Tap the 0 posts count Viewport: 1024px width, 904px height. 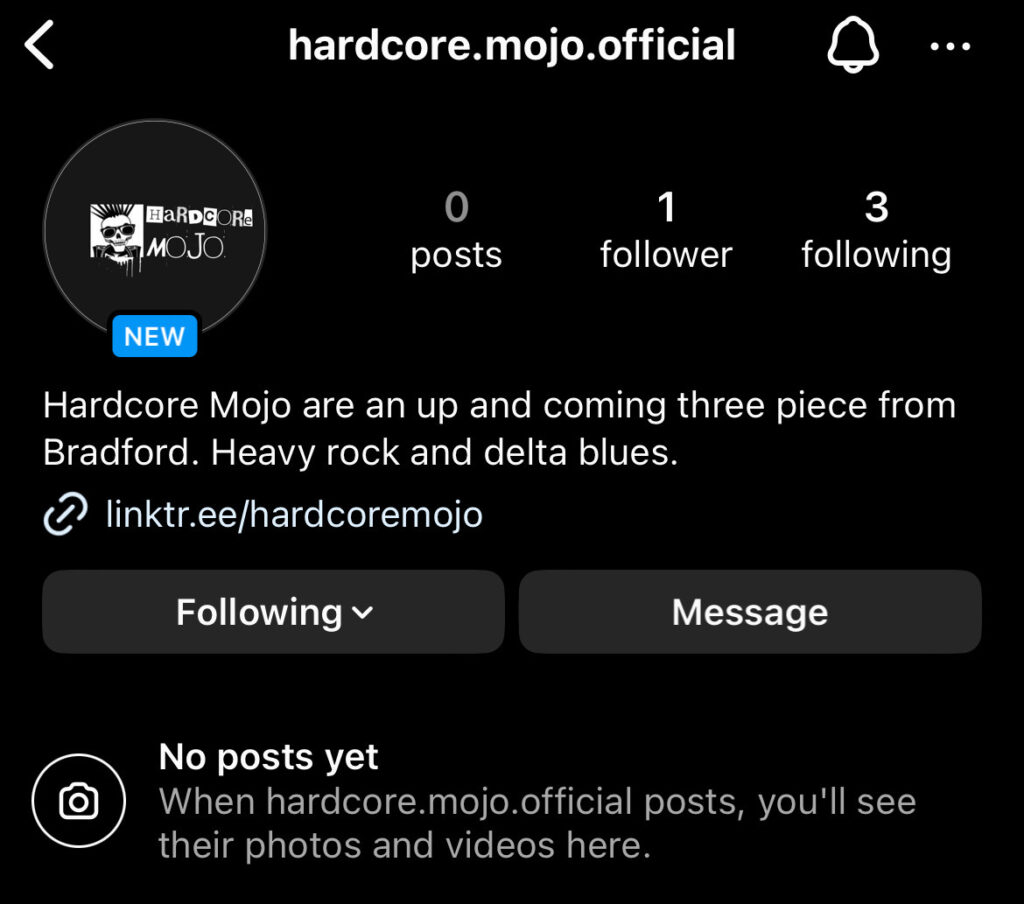456,230
